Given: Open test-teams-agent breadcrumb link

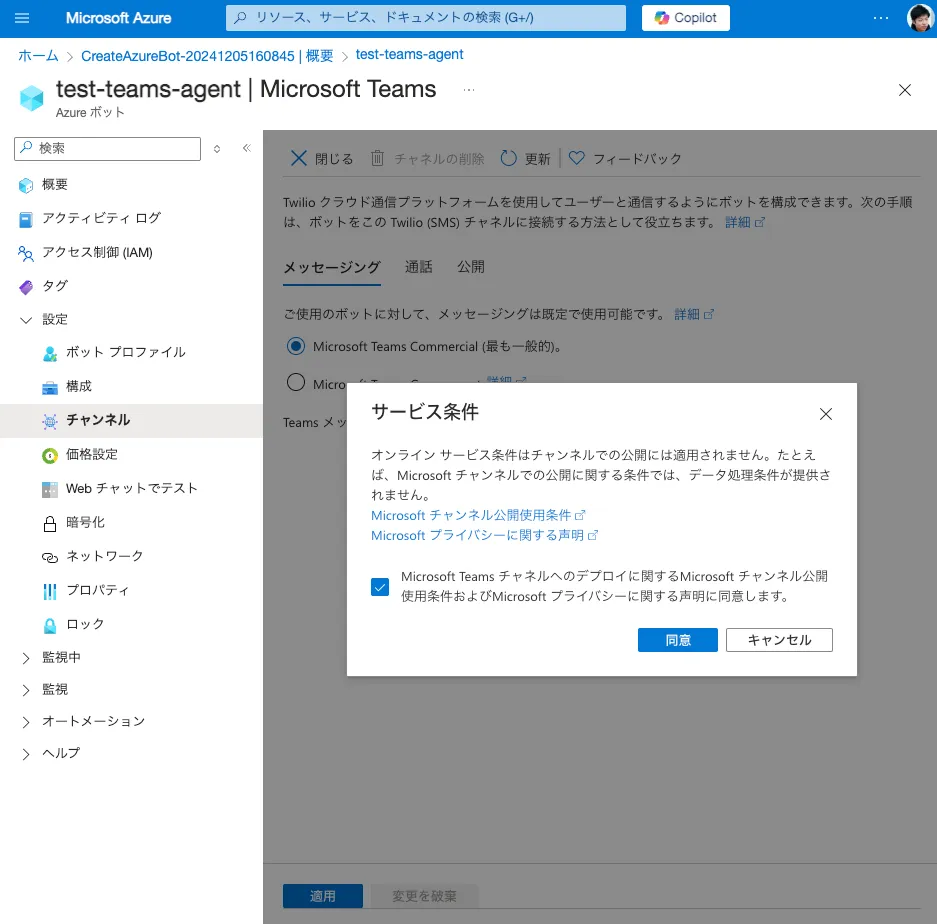Looking at the screenshot, I should pos(409,54).
